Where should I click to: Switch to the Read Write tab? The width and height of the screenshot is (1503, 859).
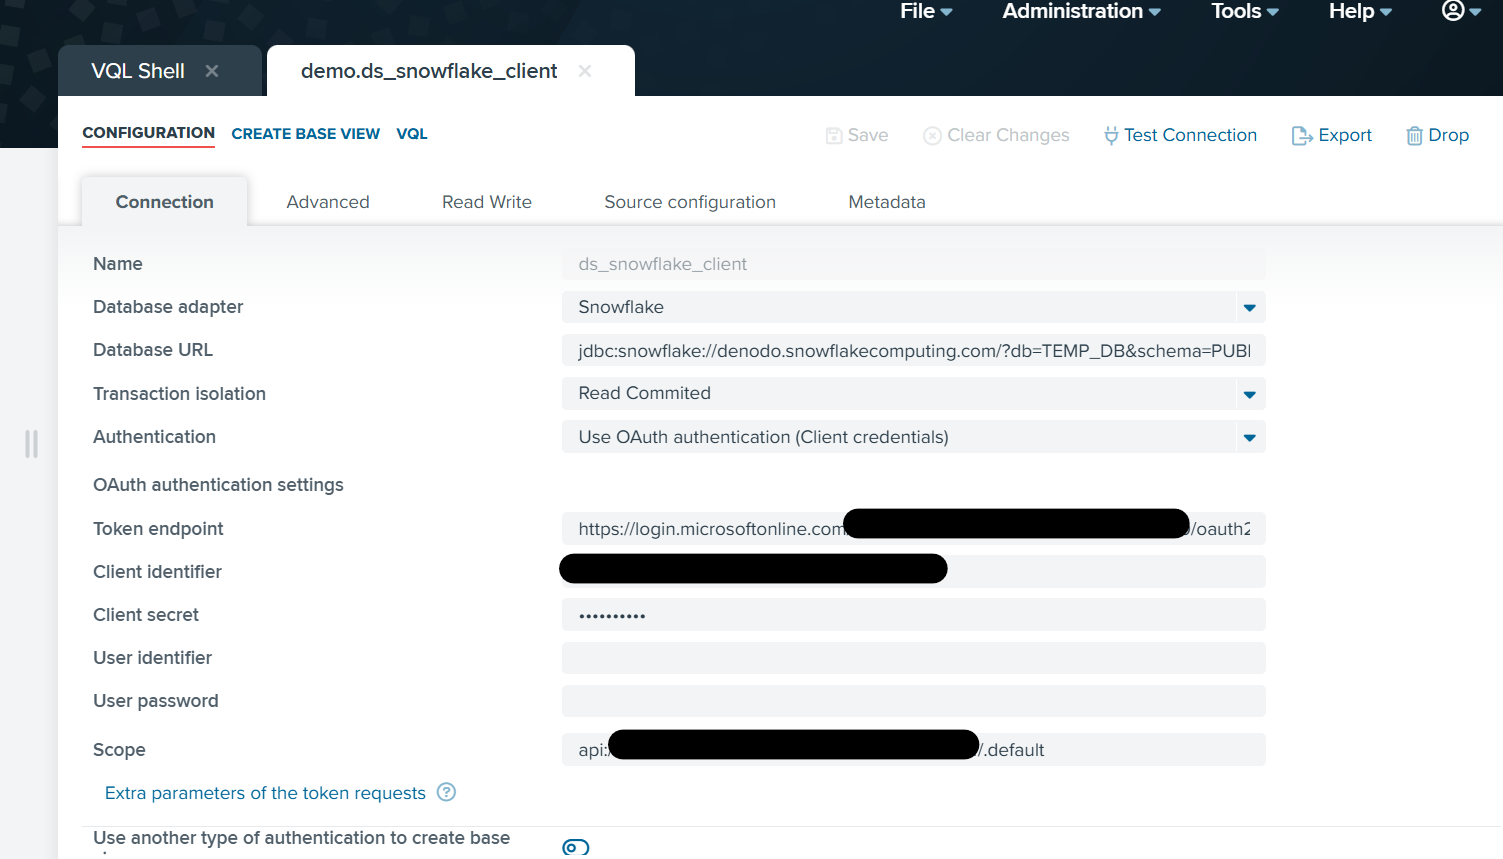pos(487,202)
